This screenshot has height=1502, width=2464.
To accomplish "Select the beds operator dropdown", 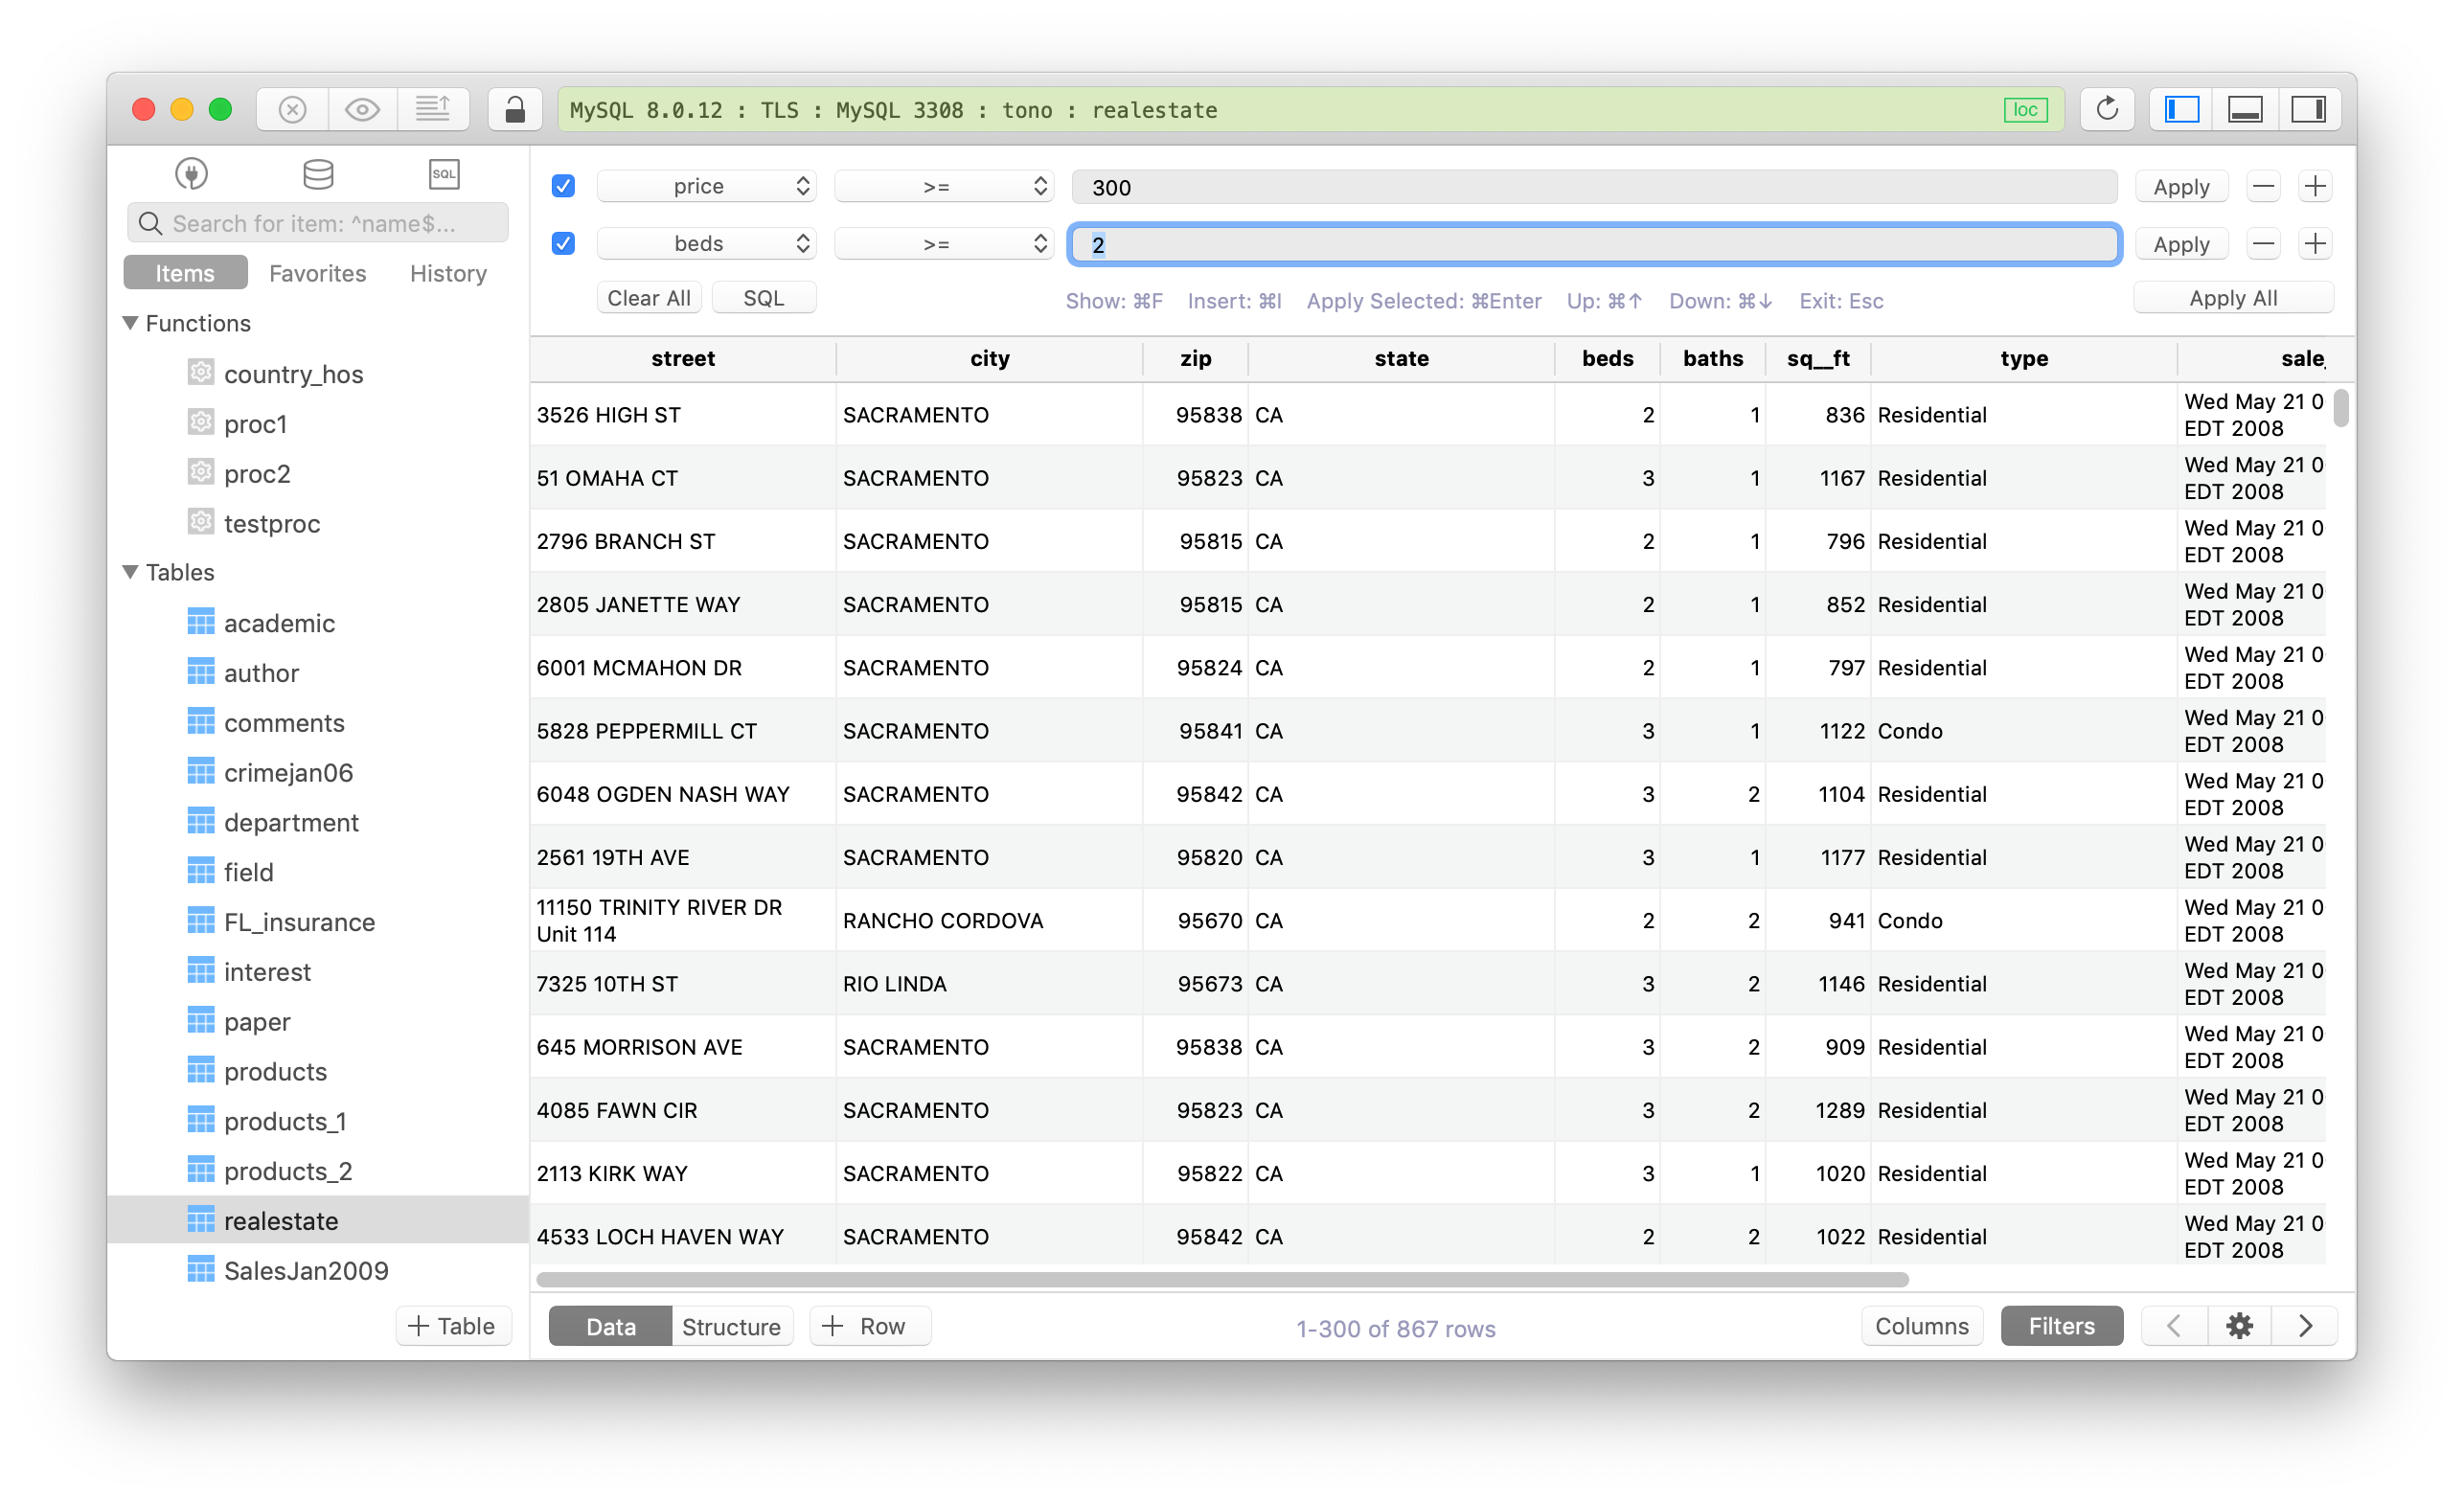I will click(940, 245).
